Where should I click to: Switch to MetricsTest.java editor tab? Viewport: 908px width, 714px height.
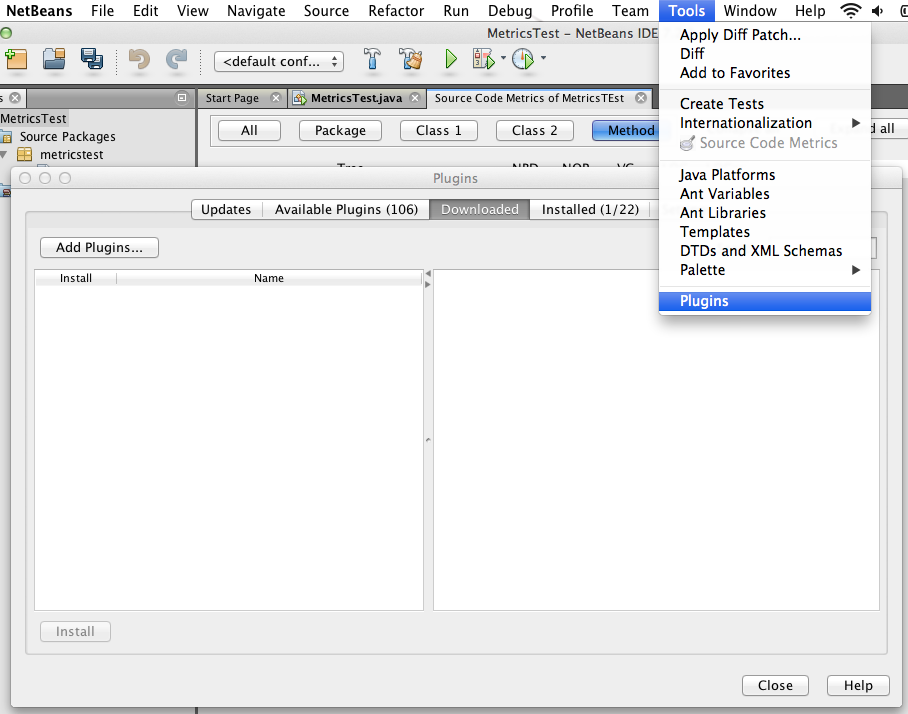tap(356, 98)
